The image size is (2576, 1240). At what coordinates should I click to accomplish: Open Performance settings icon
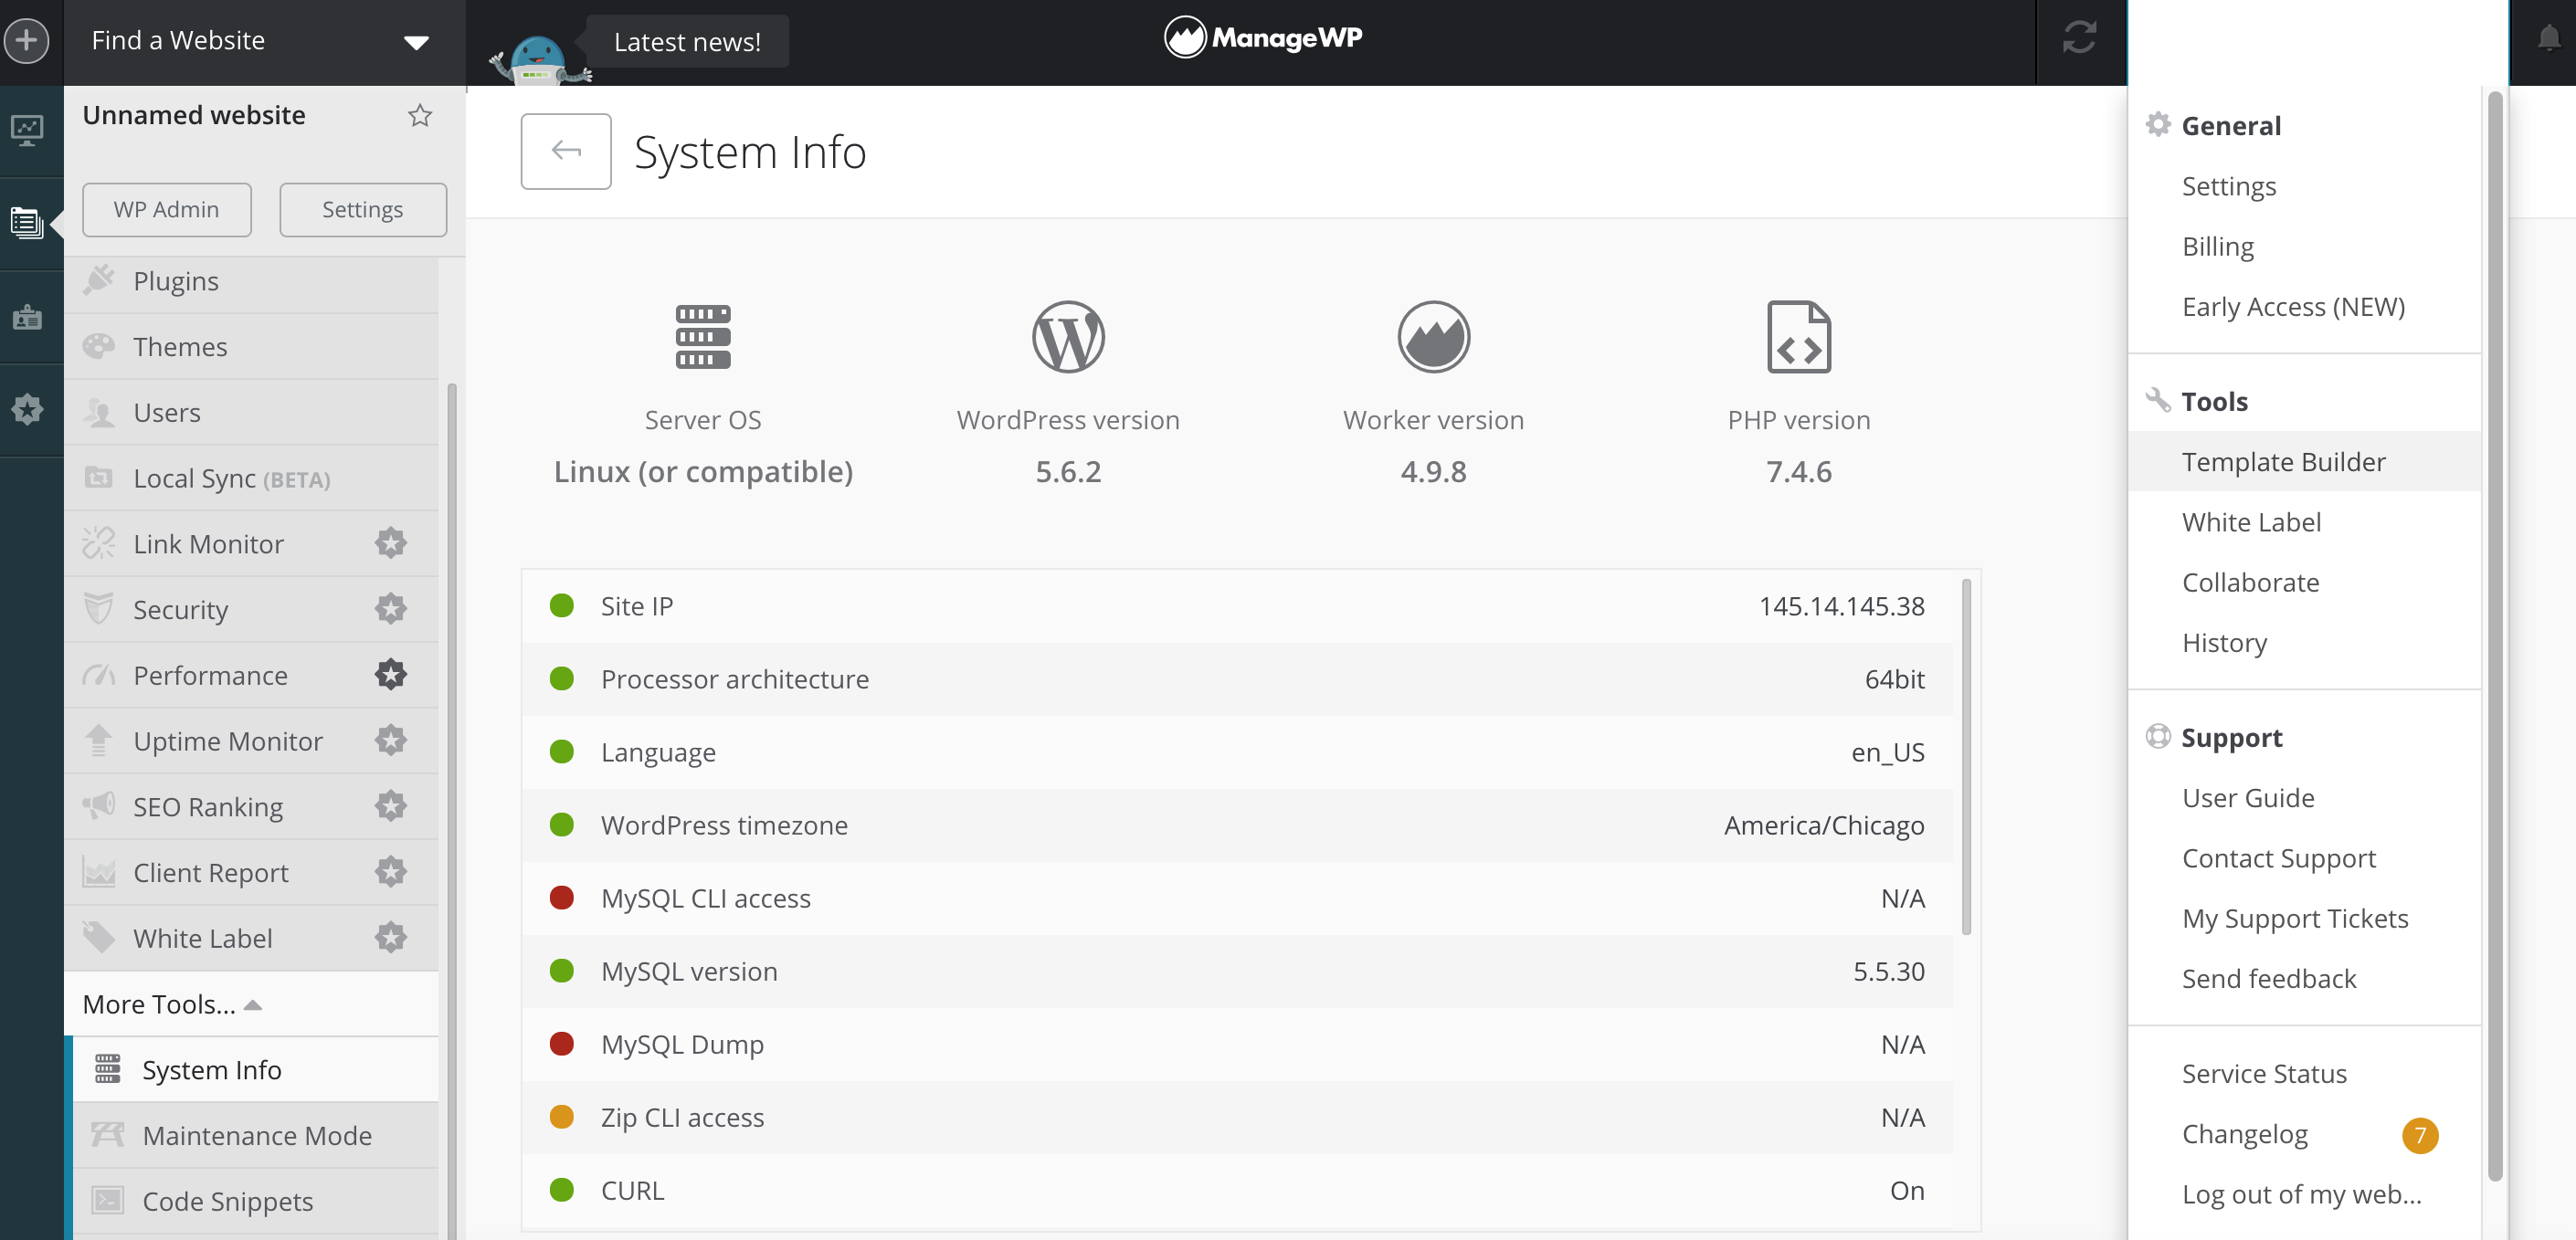(389, 675)
